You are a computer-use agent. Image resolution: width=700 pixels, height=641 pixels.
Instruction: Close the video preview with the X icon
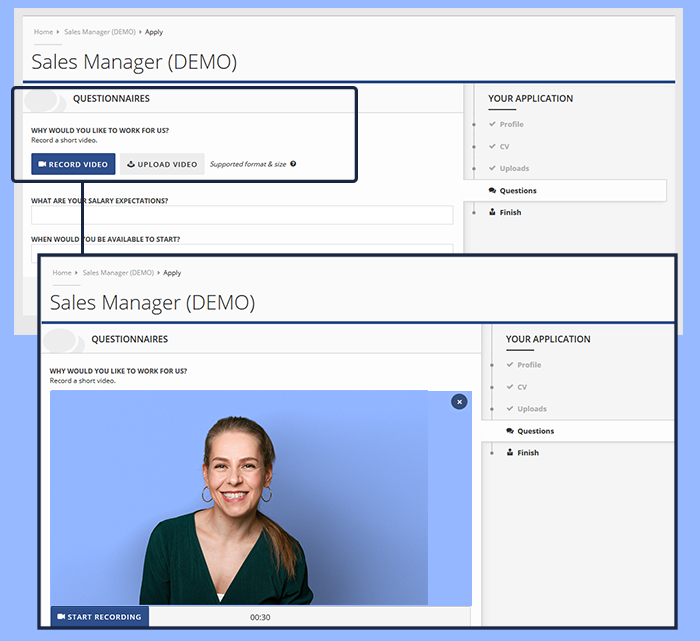[459, 401]
